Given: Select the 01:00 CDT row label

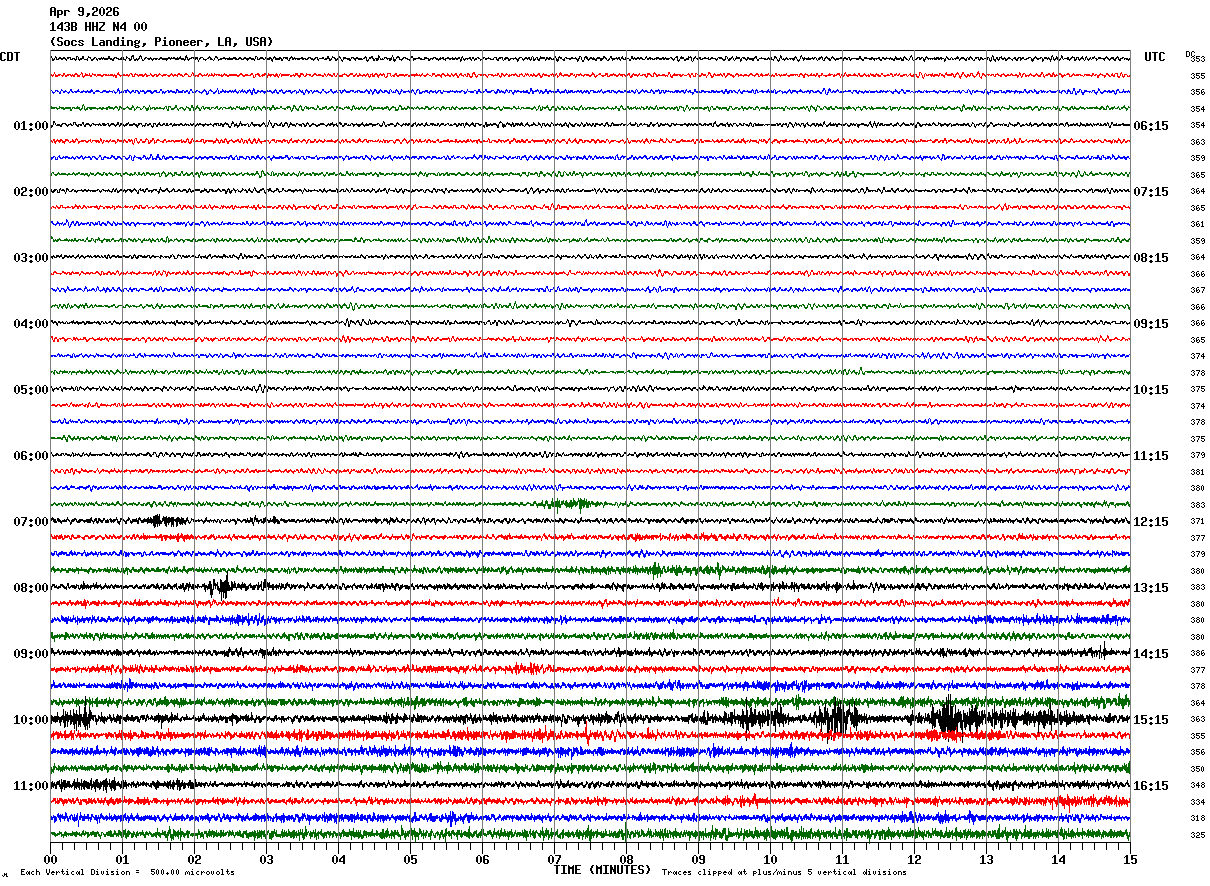Looking at the screenshot, I should coord(31,126).
